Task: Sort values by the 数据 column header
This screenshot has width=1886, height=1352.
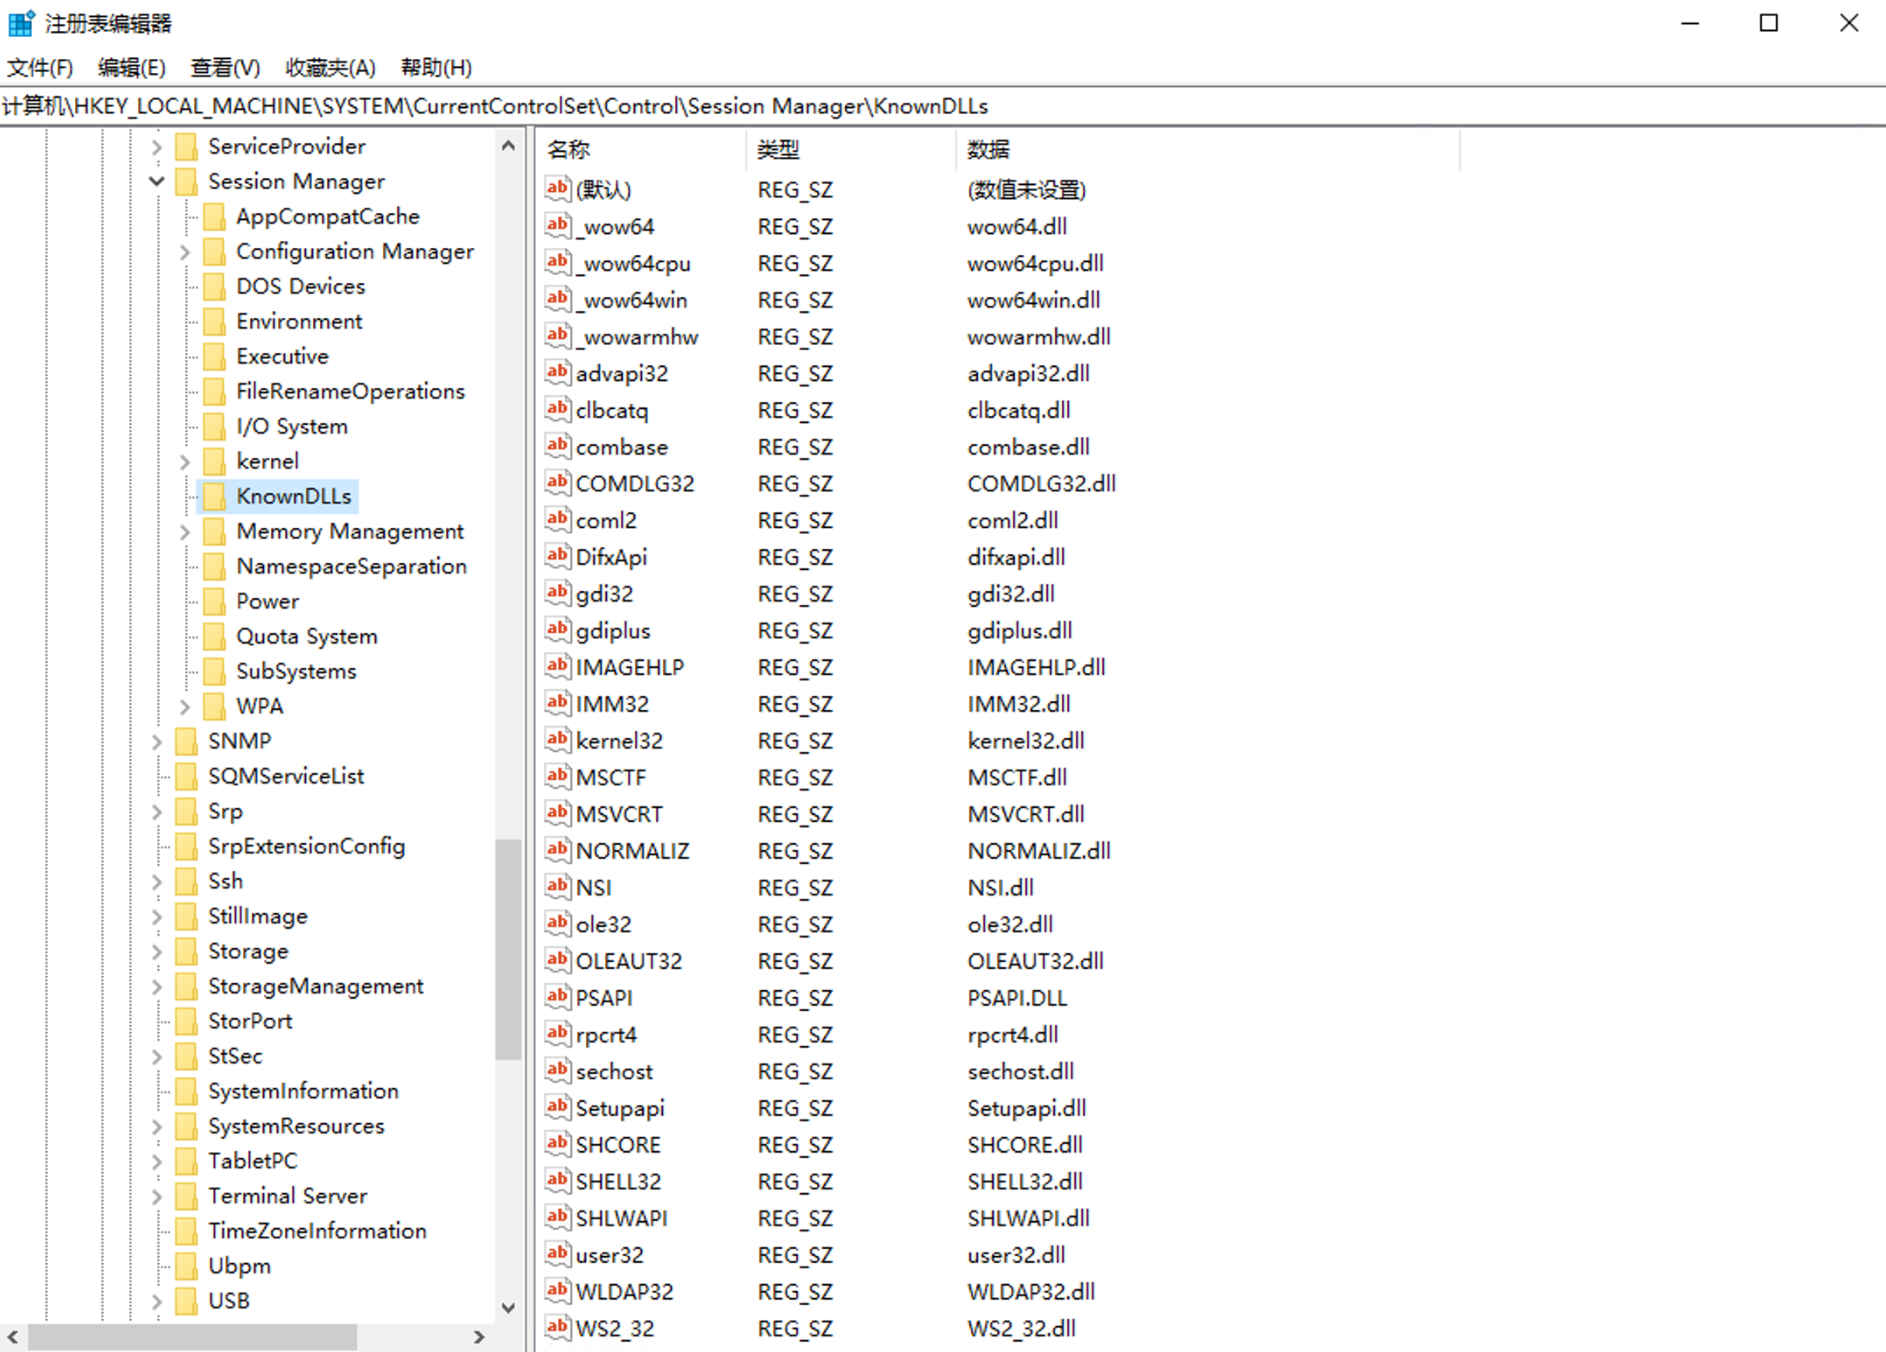Action: pos(1208,150)
